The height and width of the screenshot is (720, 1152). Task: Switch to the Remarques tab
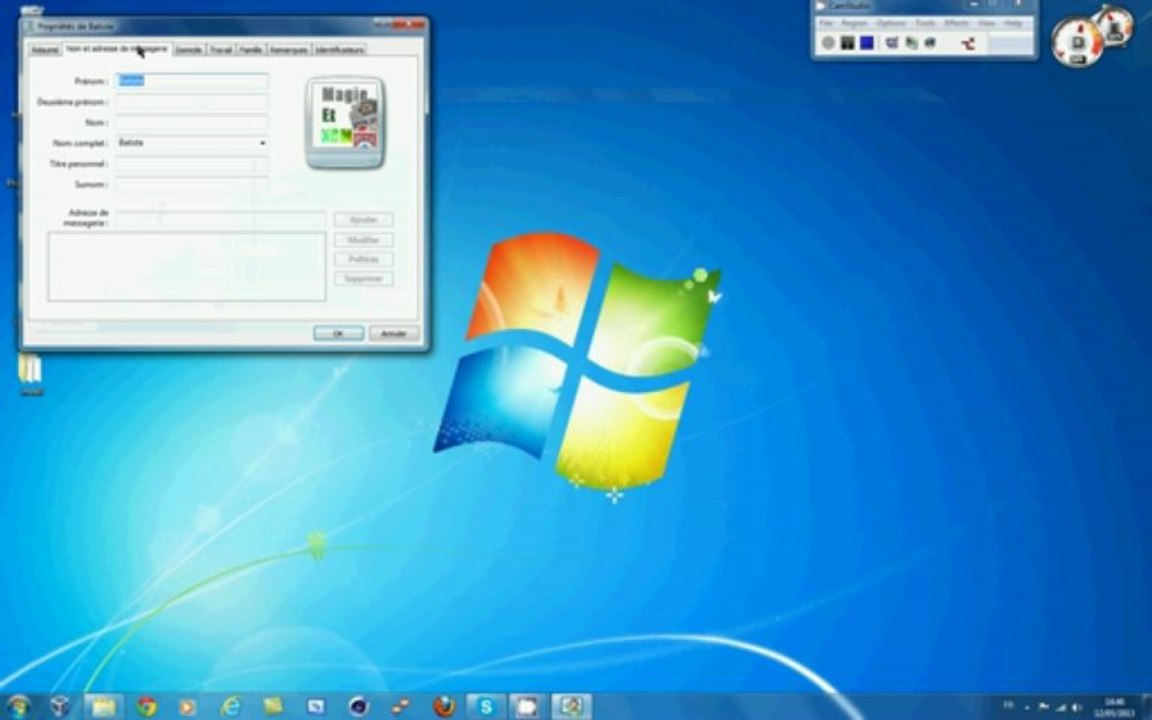289,50
